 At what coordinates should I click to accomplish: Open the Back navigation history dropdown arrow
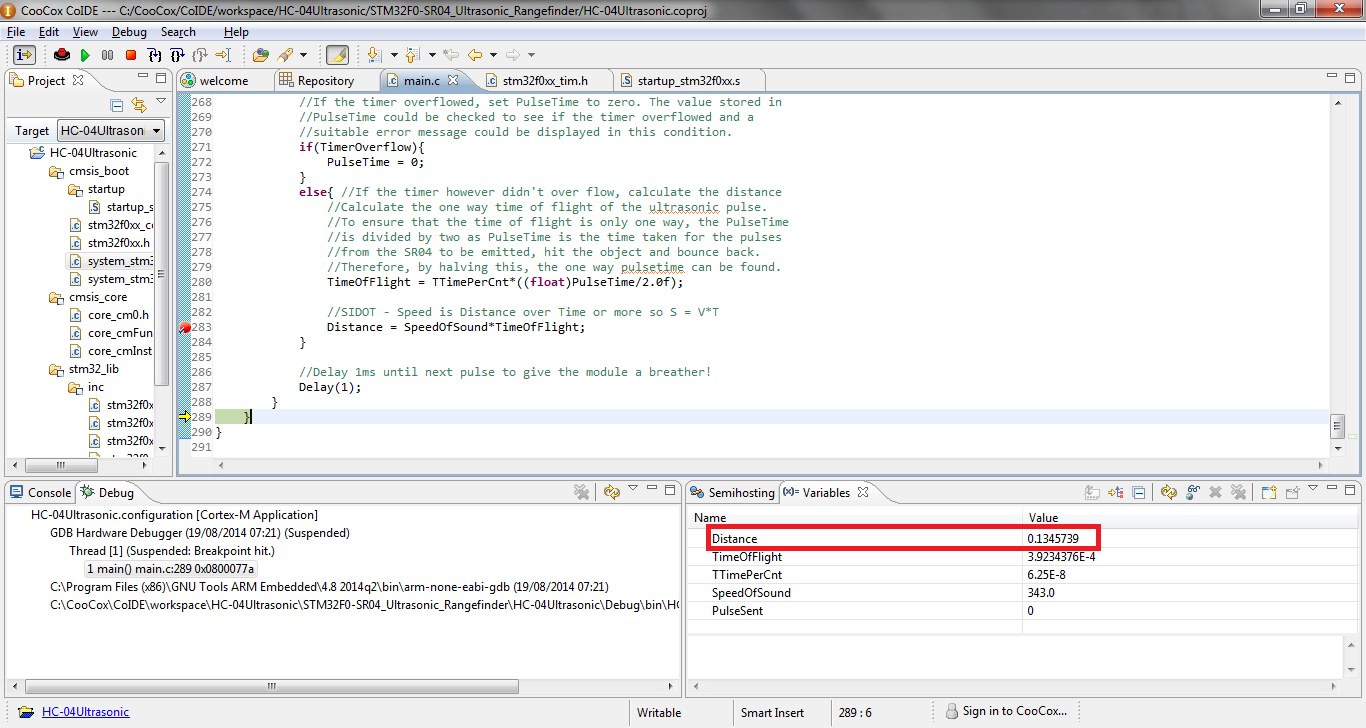coord(494,55)
